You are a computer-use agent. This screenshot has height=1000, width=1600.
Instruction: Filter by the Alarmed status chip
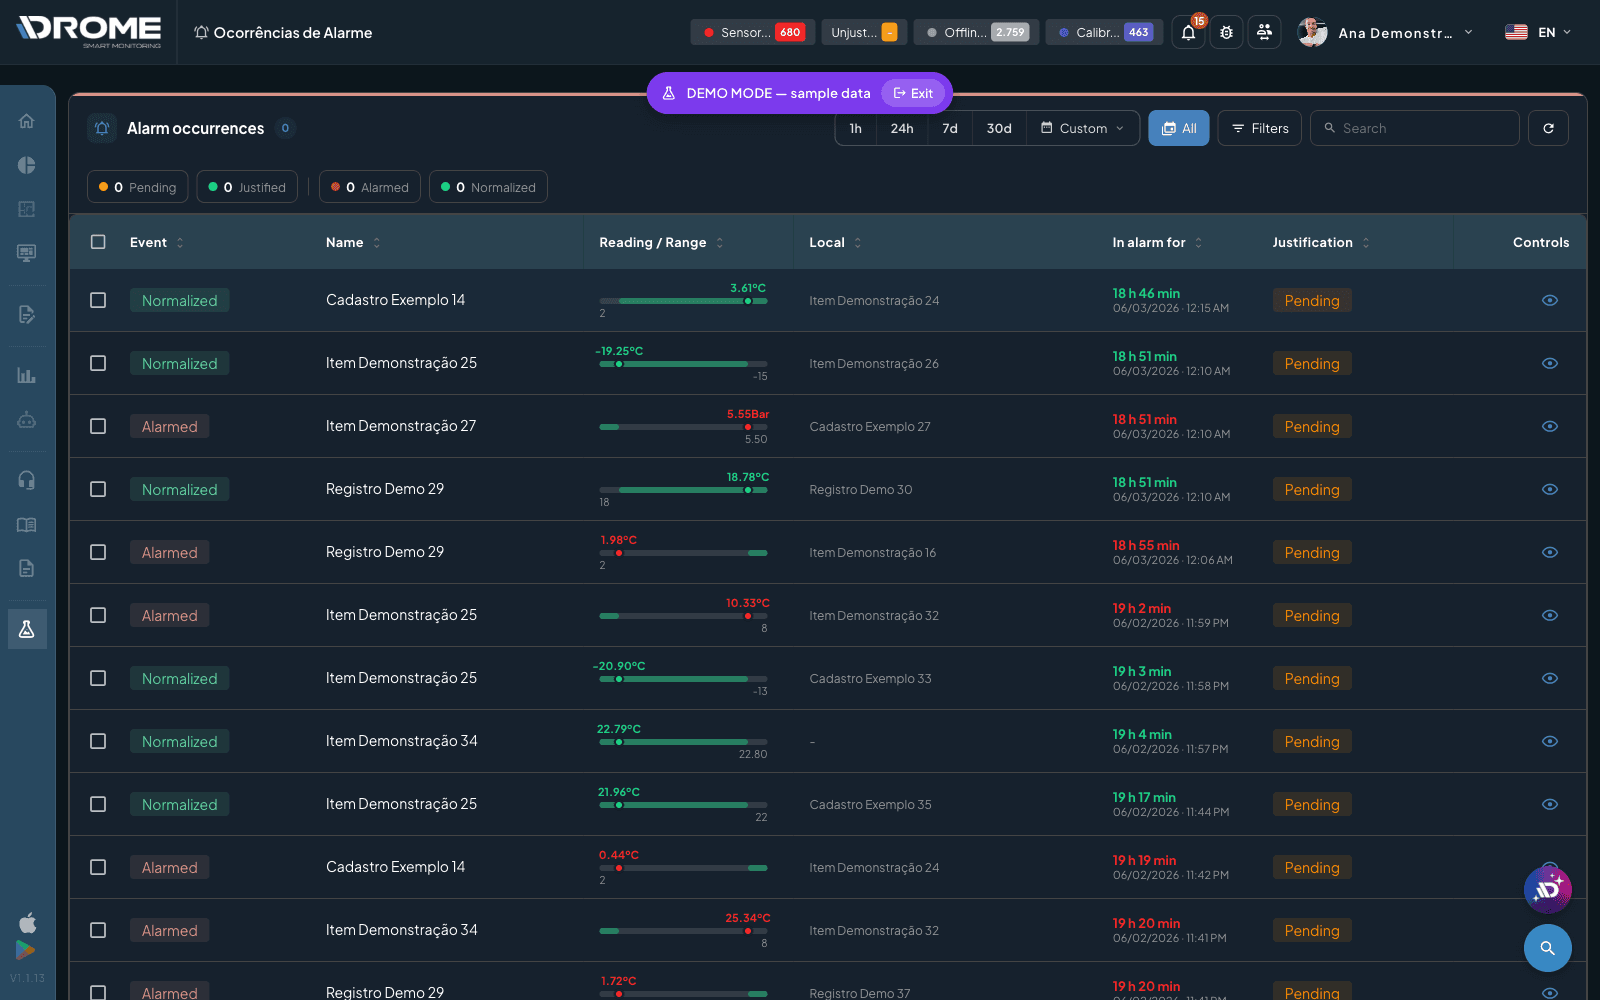pyautogui.click(x=370, y=187)
